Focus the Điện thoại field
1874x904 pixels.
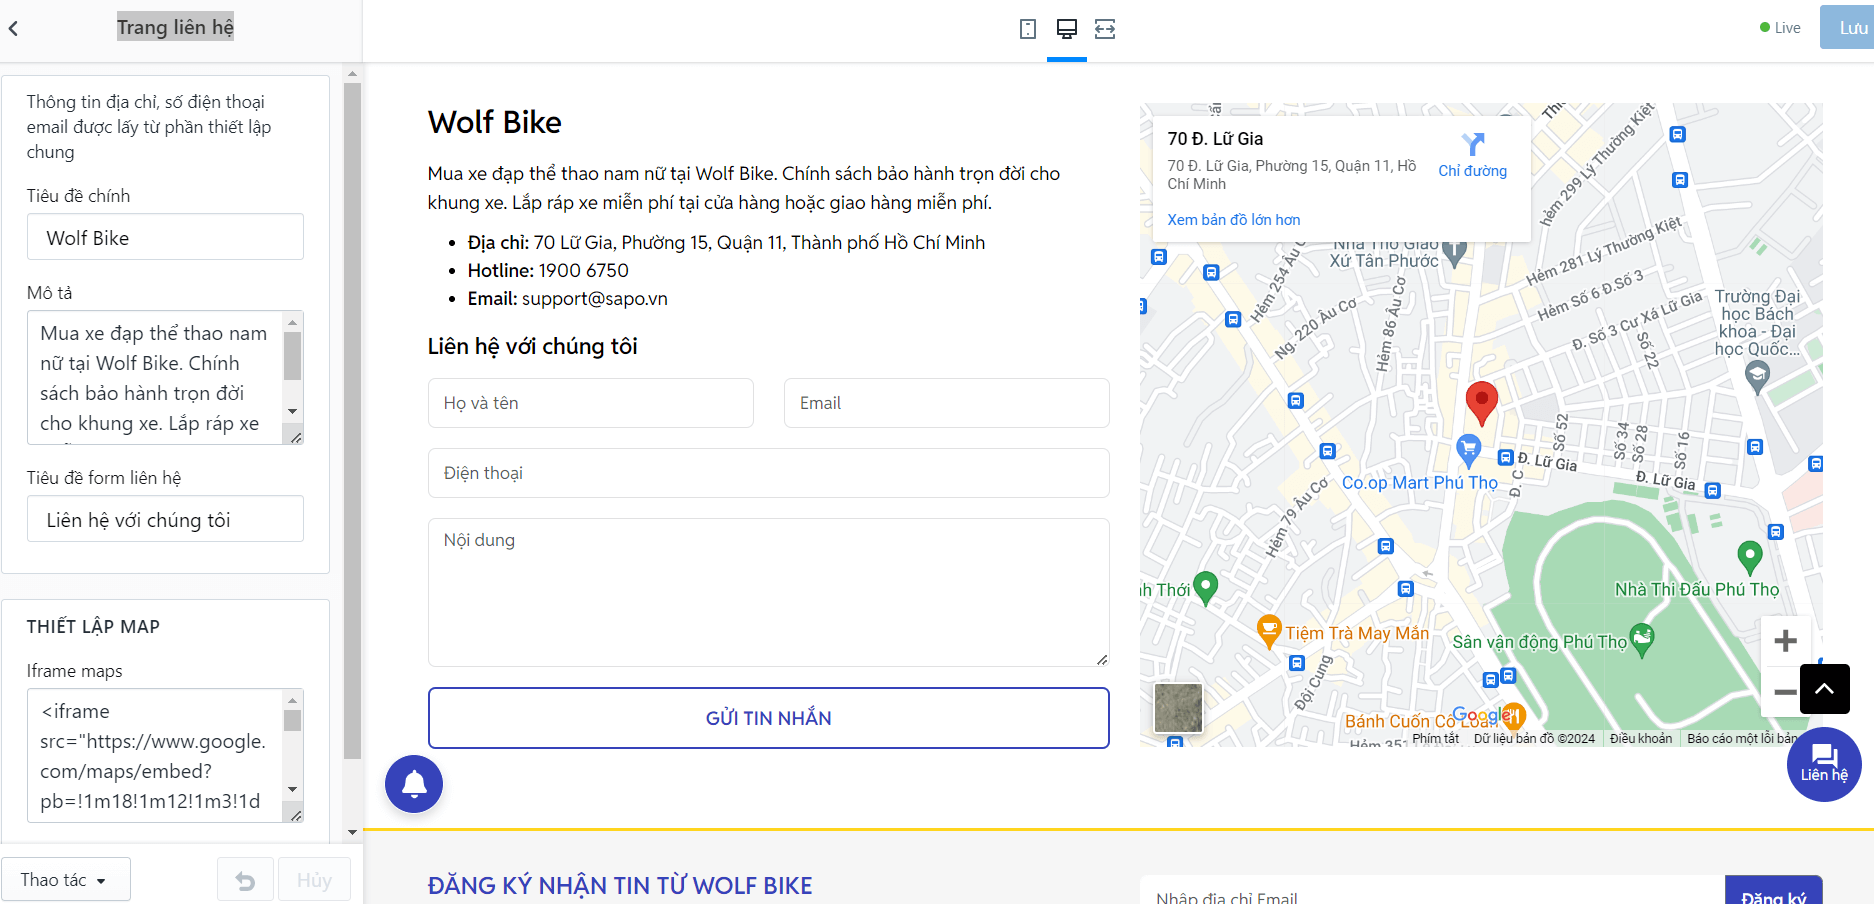click(x=768, y=473)
